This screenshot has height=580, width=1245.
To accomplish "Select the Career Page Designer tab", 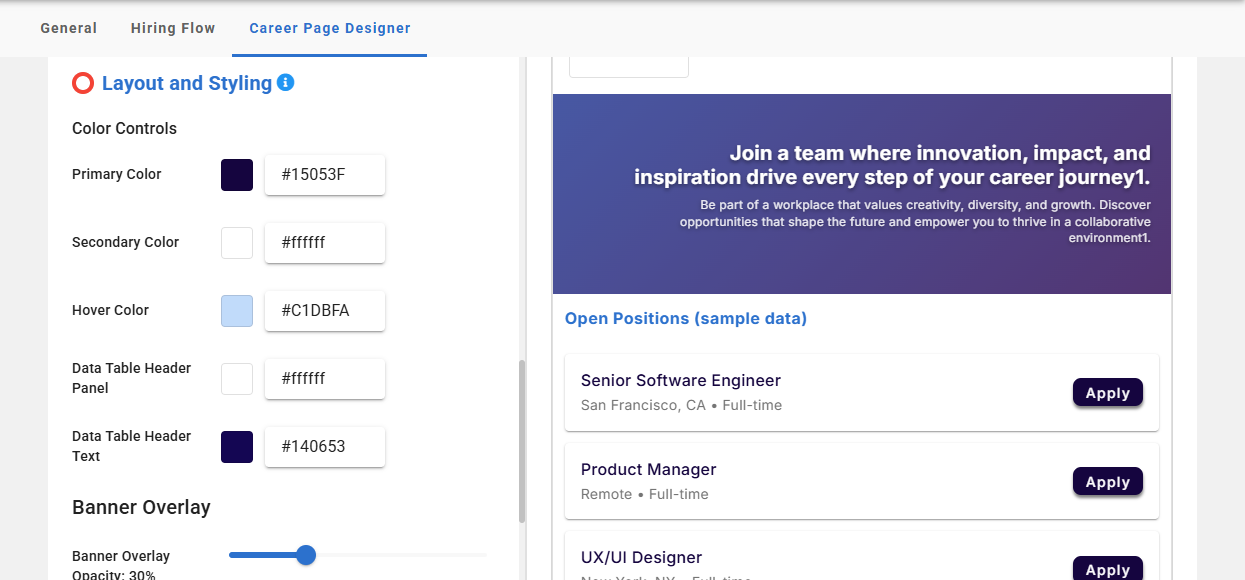I will point(330,28).
